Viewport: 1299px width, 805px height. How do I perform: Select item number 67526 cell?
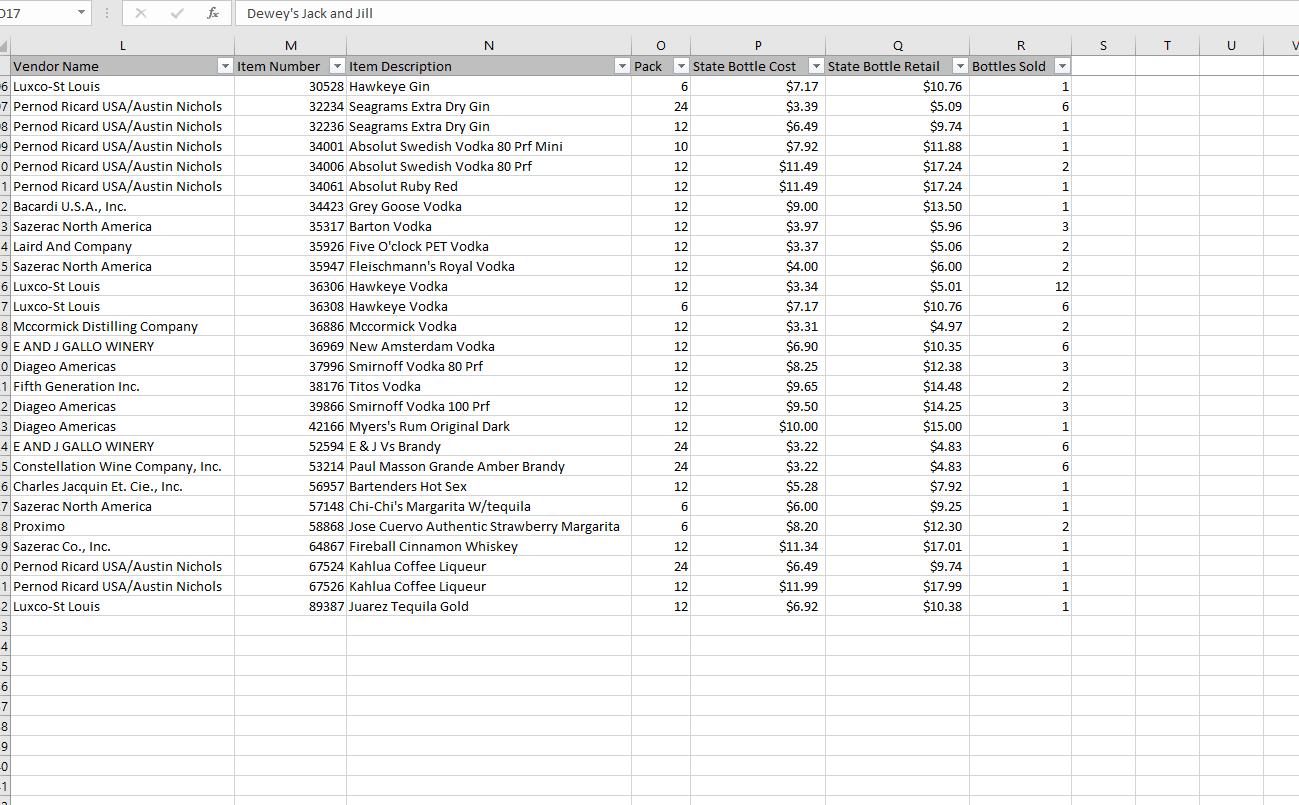pos(291,586)
